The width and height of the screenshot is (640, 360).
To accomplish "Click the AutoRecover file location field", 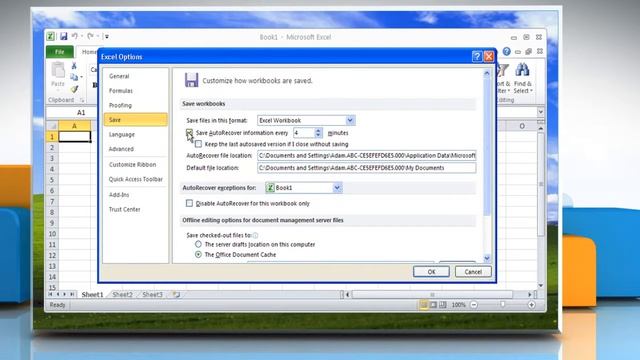I will tap(367, 156).
